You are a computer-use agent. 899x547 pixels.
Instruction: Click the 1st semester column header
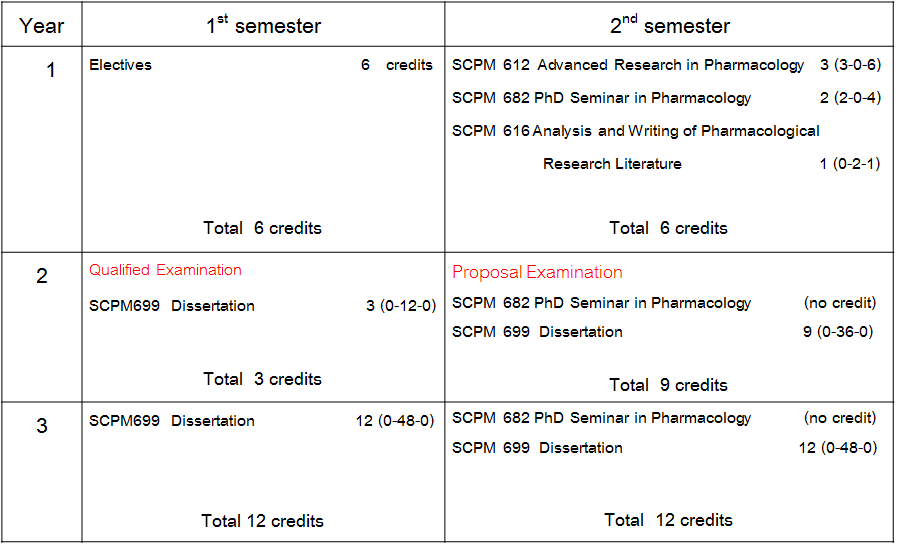263,26
